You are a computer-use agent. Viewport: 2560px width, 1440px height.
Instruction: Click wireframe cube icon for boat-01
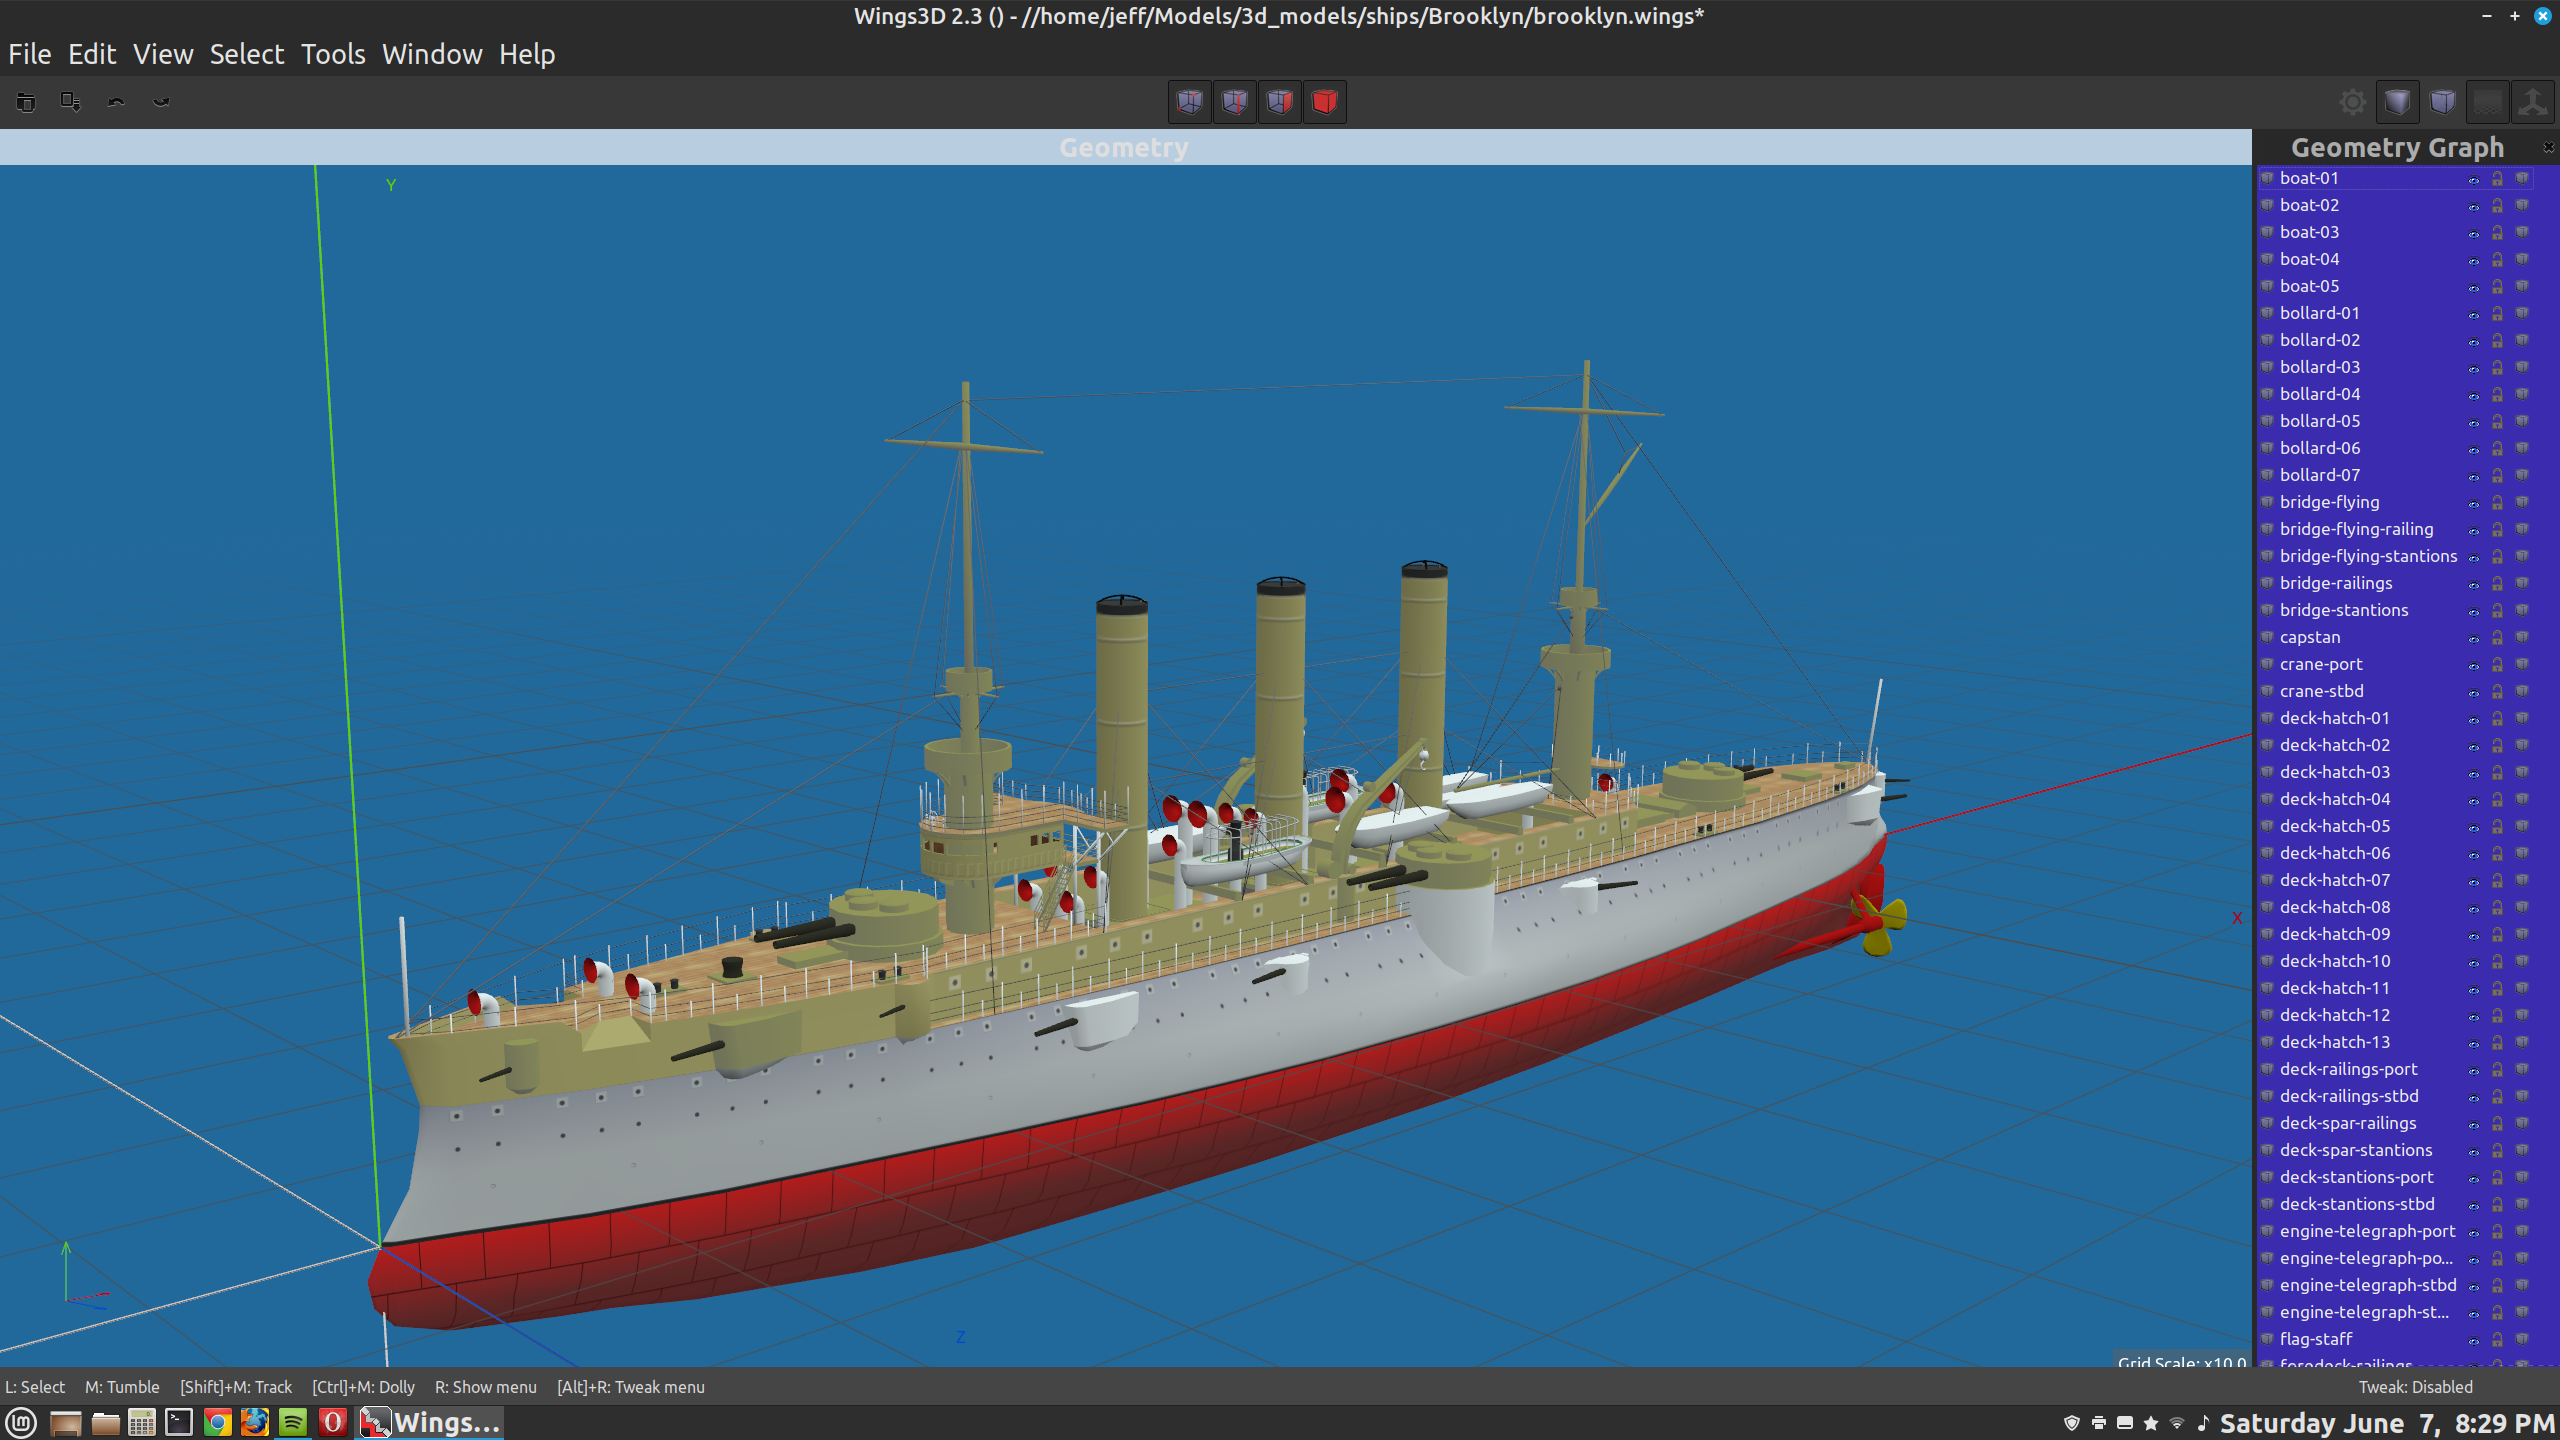(2522, 178)
